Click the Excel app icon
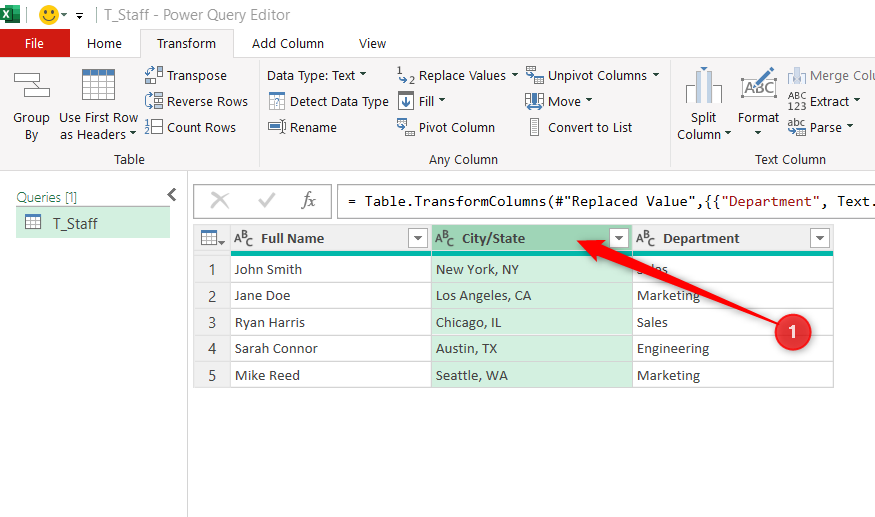The height and width of the screenshot is (517, 875). [x=9, y=14]
